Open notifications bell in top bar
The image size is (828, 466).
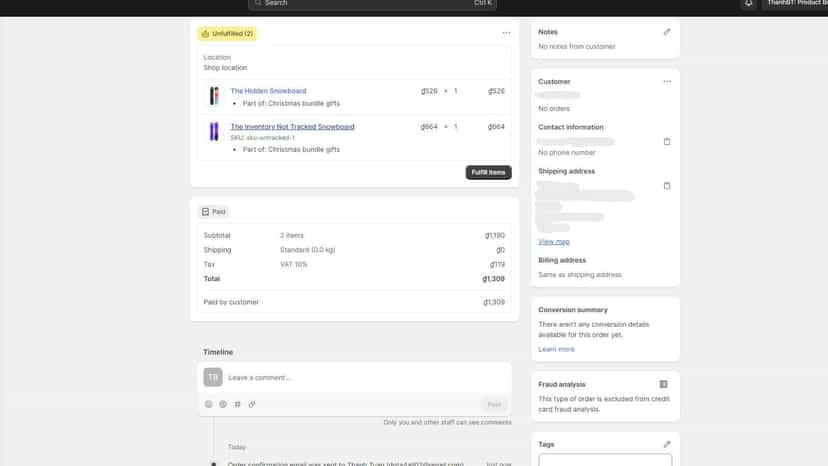coord(748,3)
